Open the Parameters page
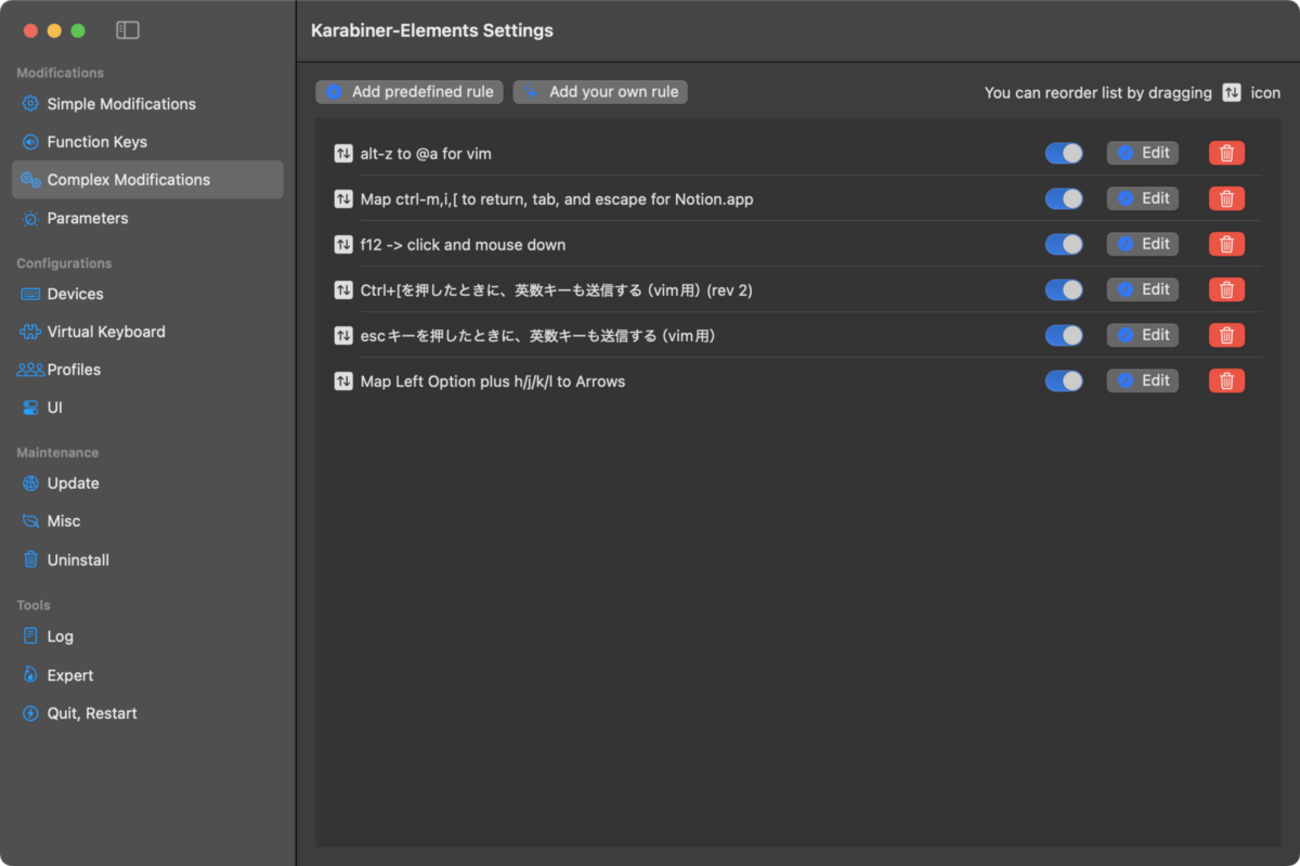This screenshot has height=866, width=1300. [x=148, y=218]
